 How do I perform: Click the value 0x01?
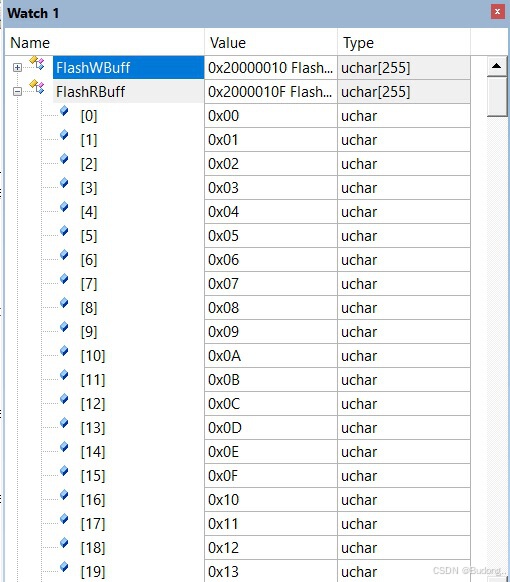point(223,140)
